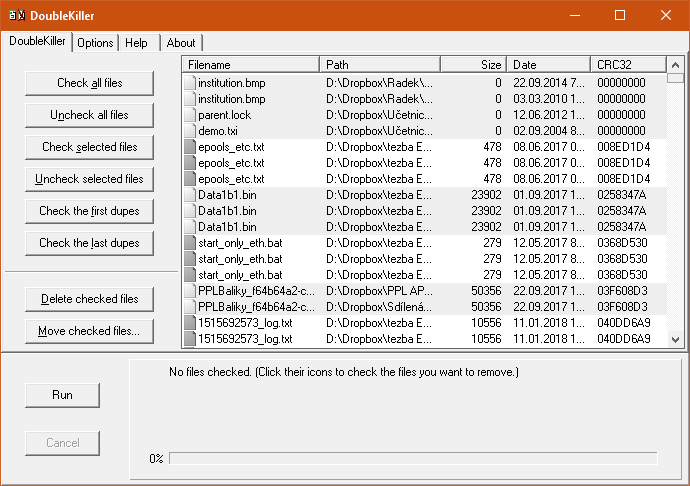The height and width of the screenshot is (486, 690).
Task: Click file icon of parent.lock row
Action: click(190, 115)
